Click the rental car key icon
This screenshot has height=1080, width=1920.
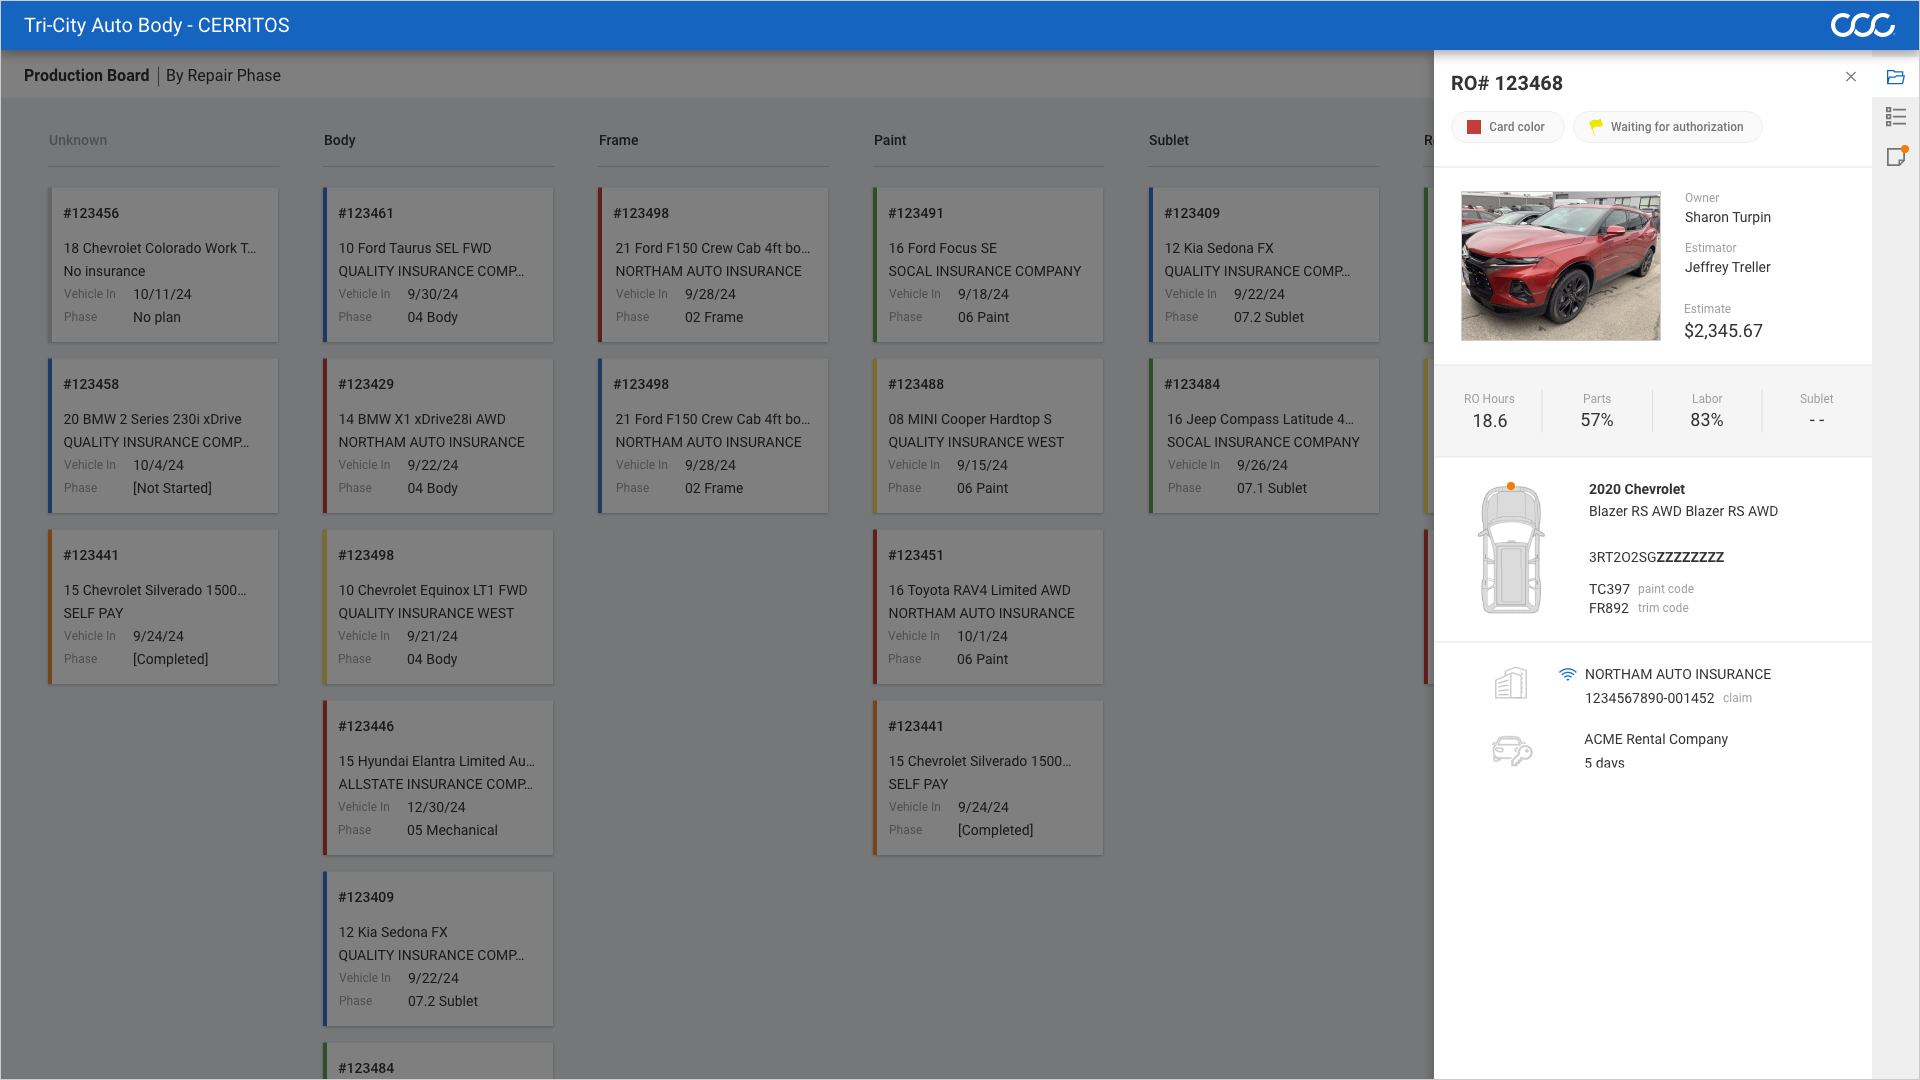[1511, 750]
